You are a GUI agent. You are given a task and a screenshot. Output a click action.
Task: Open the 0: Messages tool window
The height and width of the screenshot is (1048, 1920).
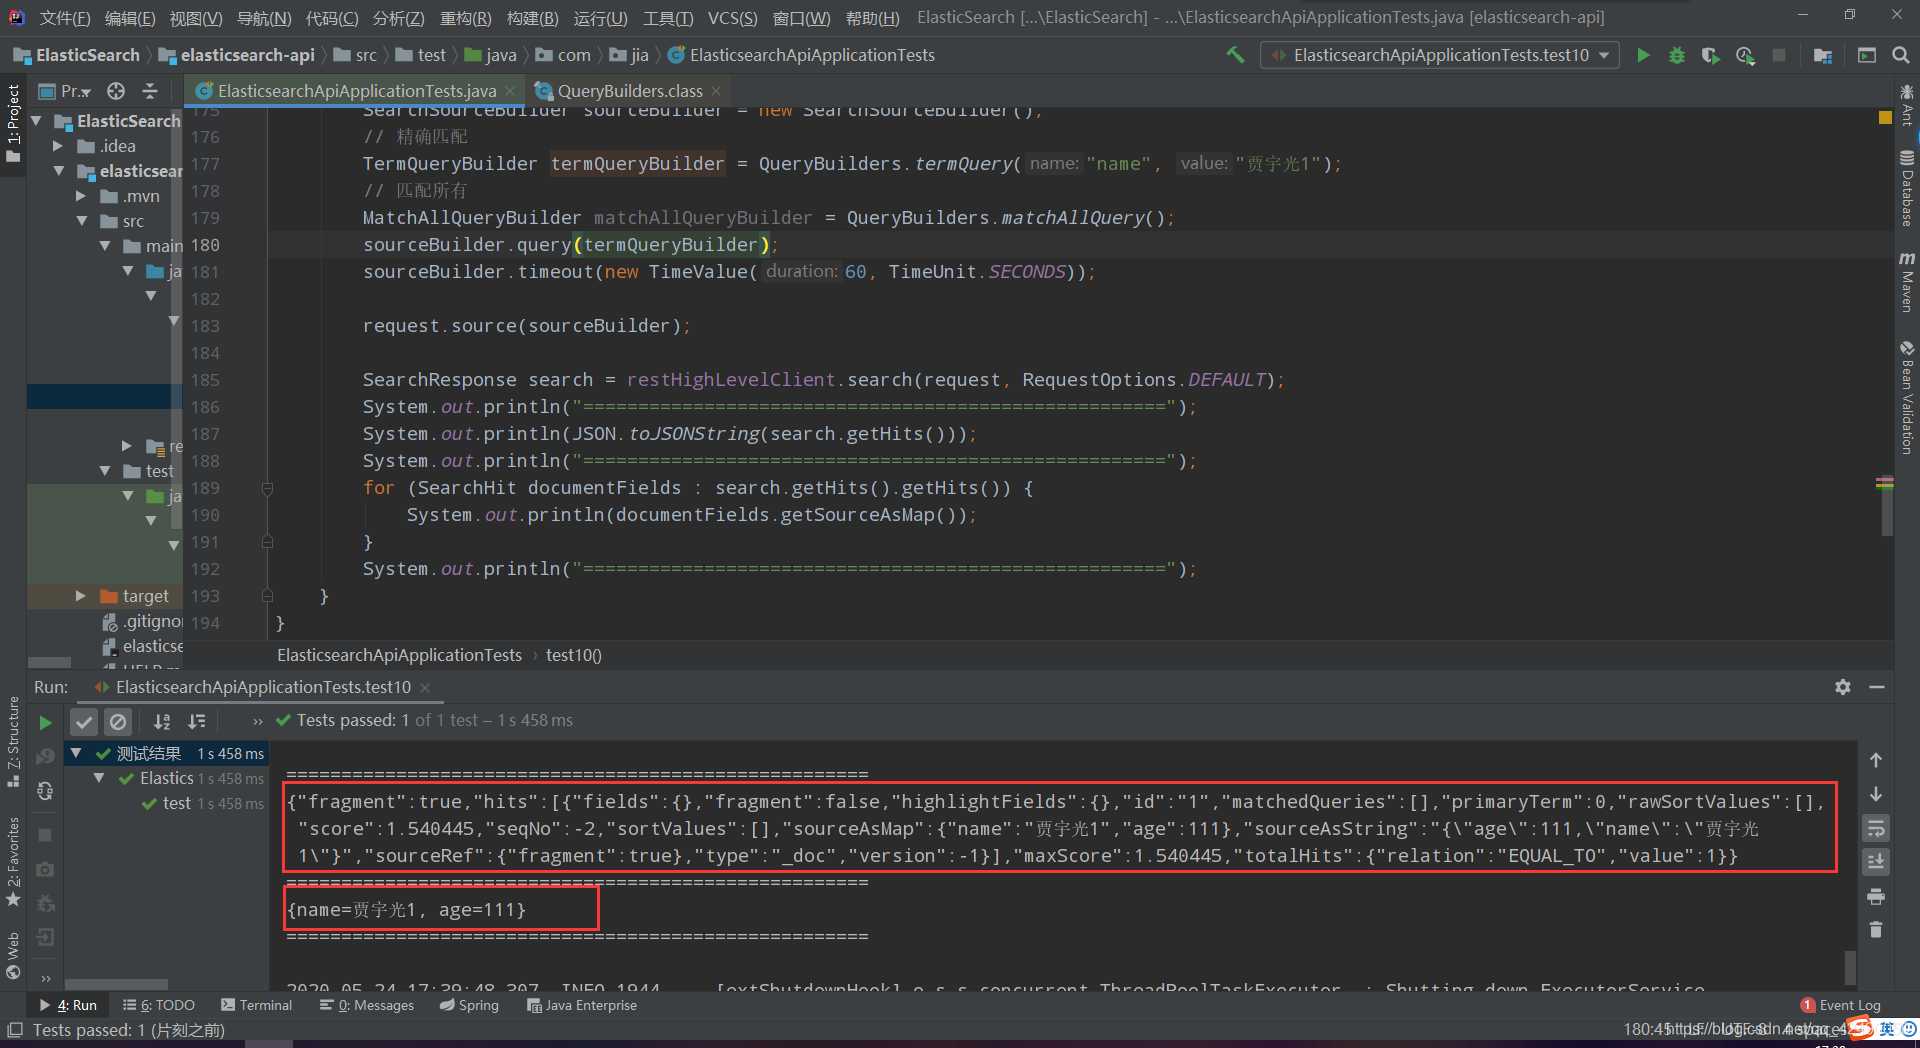pyautogui.click(x=367, y=1005)
